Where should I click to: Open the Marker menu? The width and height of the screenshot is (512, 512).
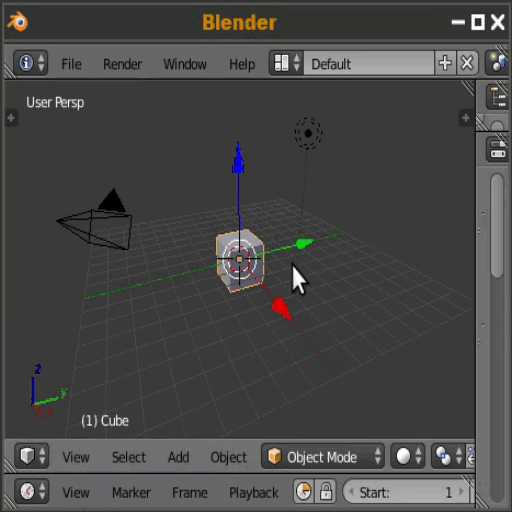tap(131, 493)
